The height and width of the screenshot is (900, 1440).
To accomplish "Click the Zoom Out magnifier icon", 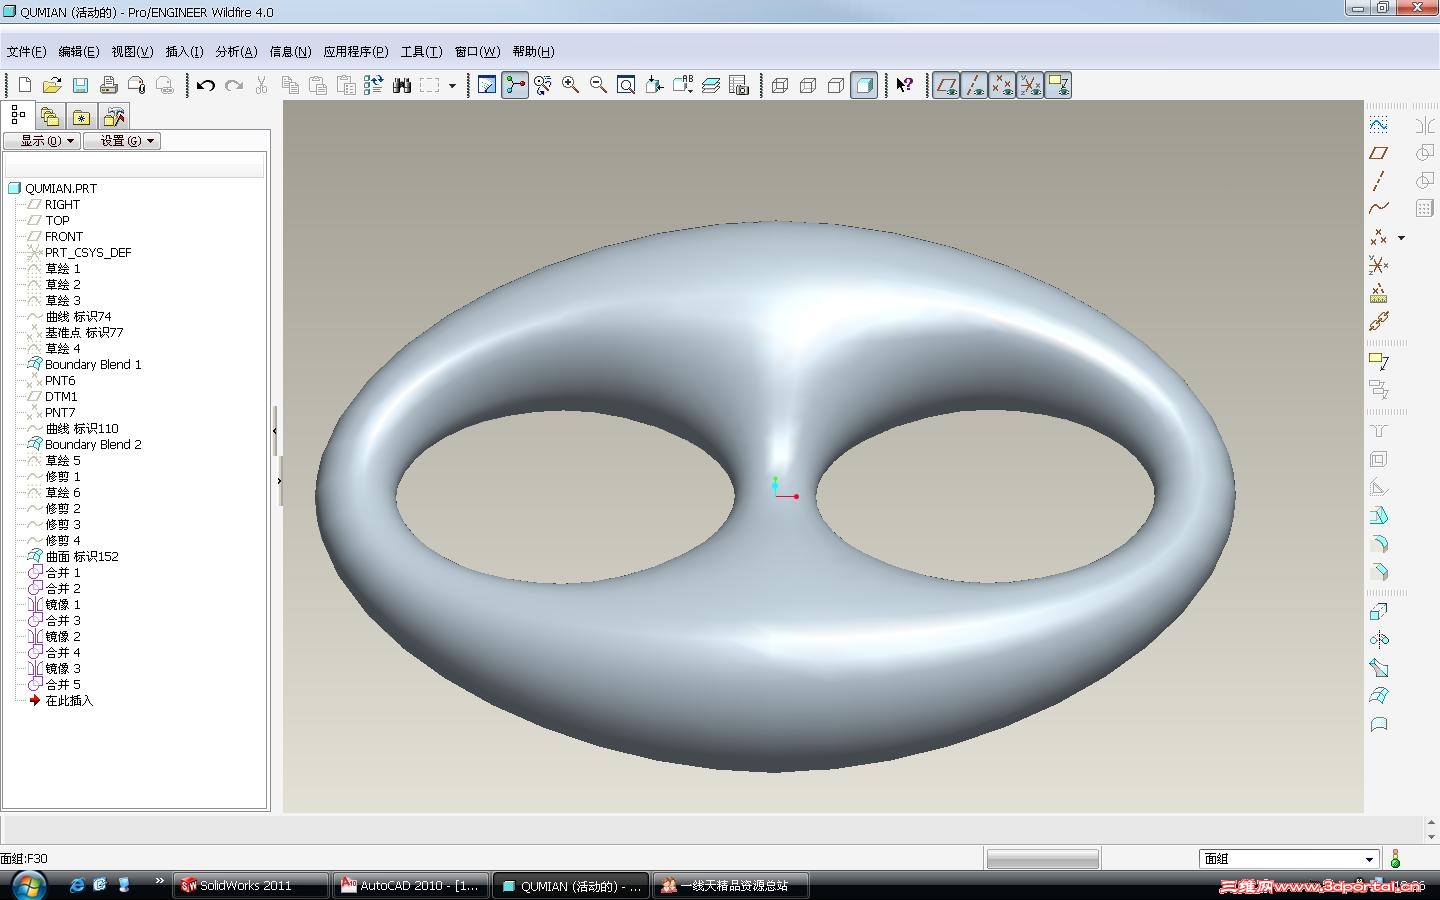I will click(599, 85).
